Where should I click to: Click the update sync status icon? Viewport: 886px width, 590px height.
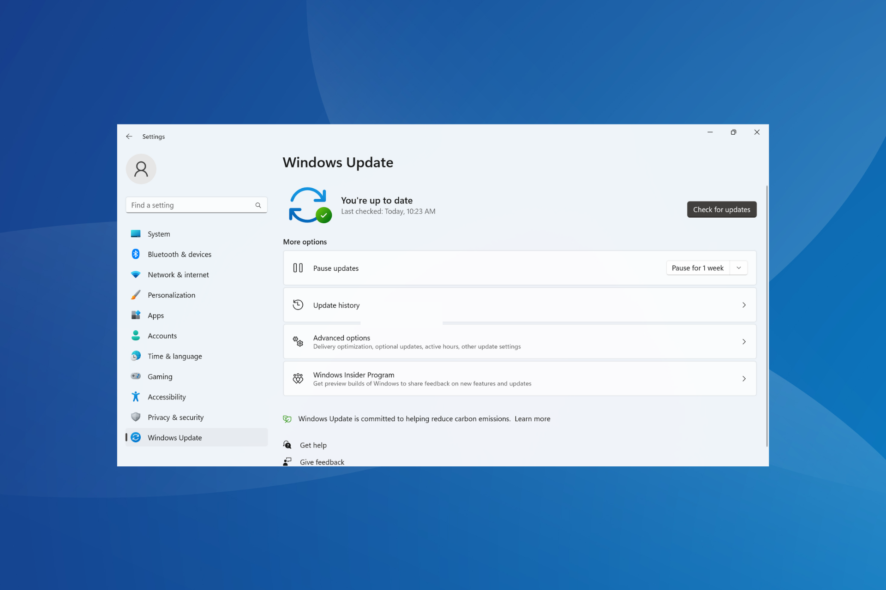309,205
